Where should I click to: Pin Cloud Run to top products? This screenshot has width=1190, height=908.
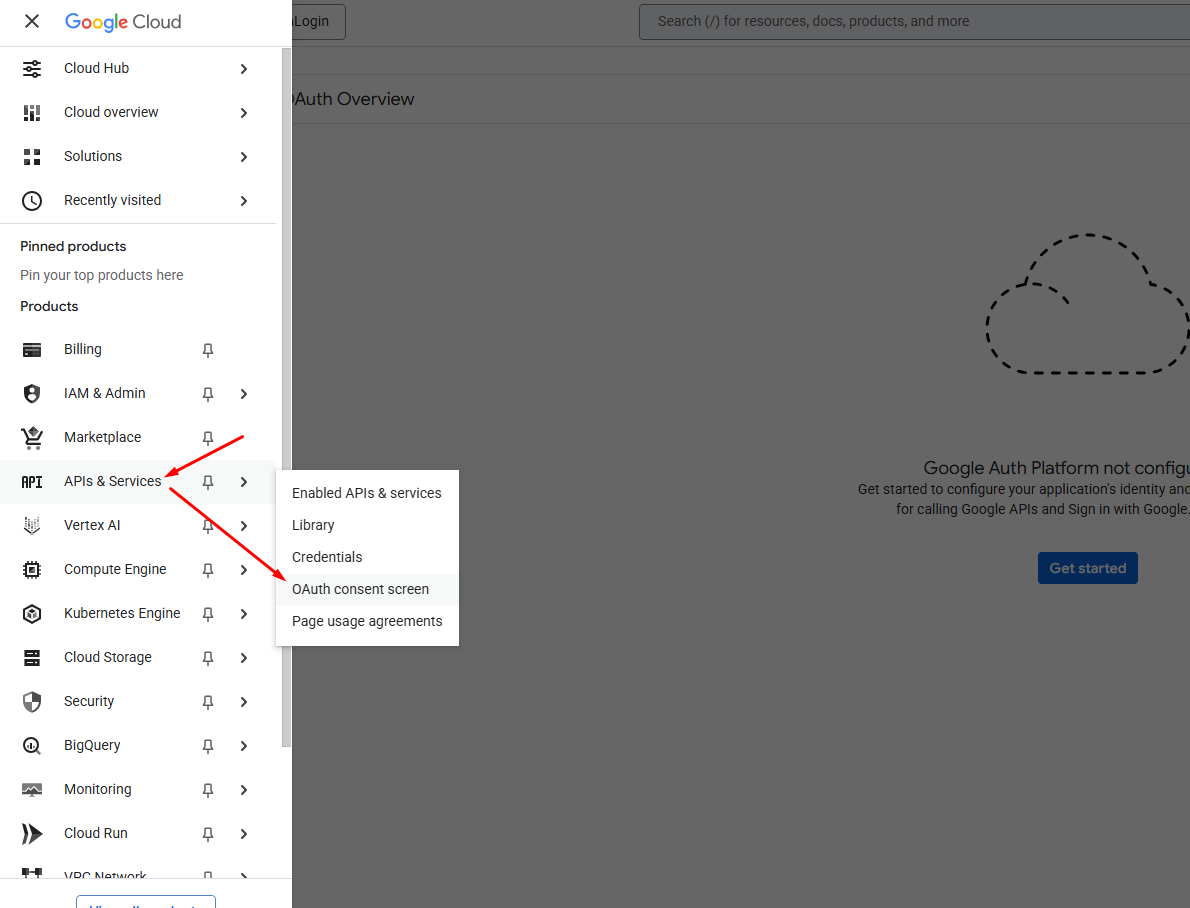pyautogui.click(x=208, y=834)
